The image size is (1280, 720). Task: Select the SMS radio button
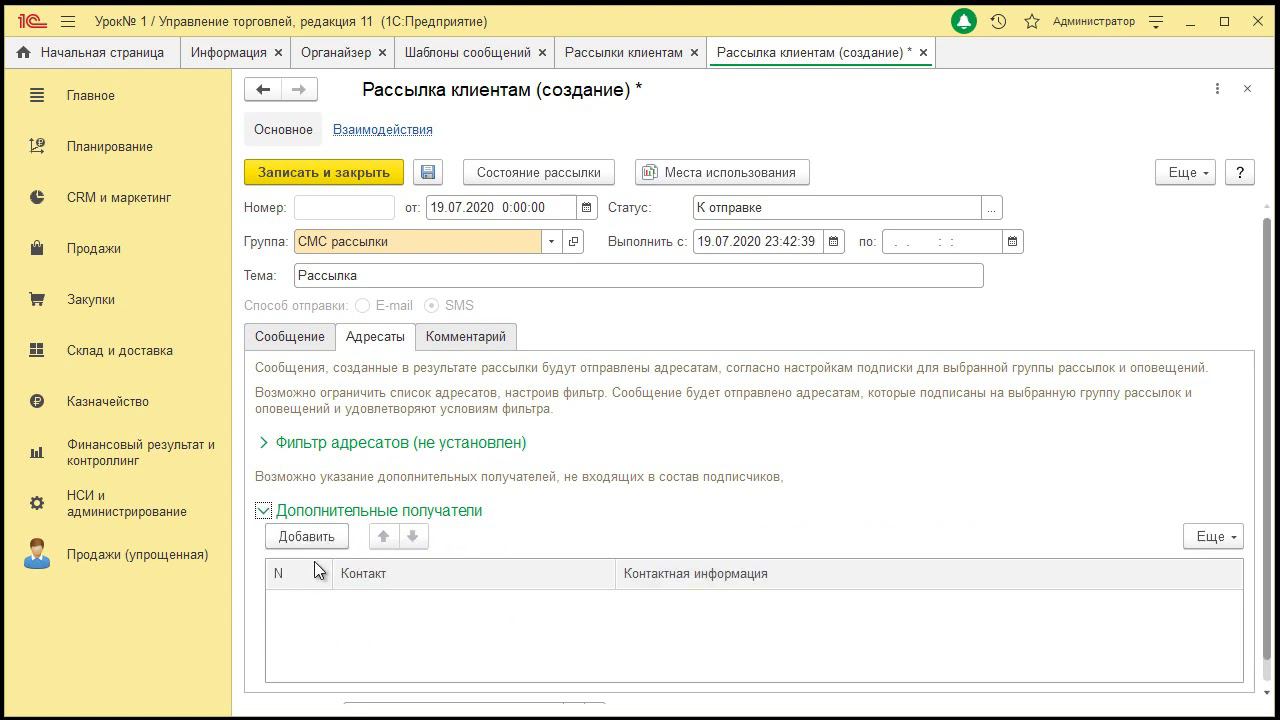pos(432,306)
